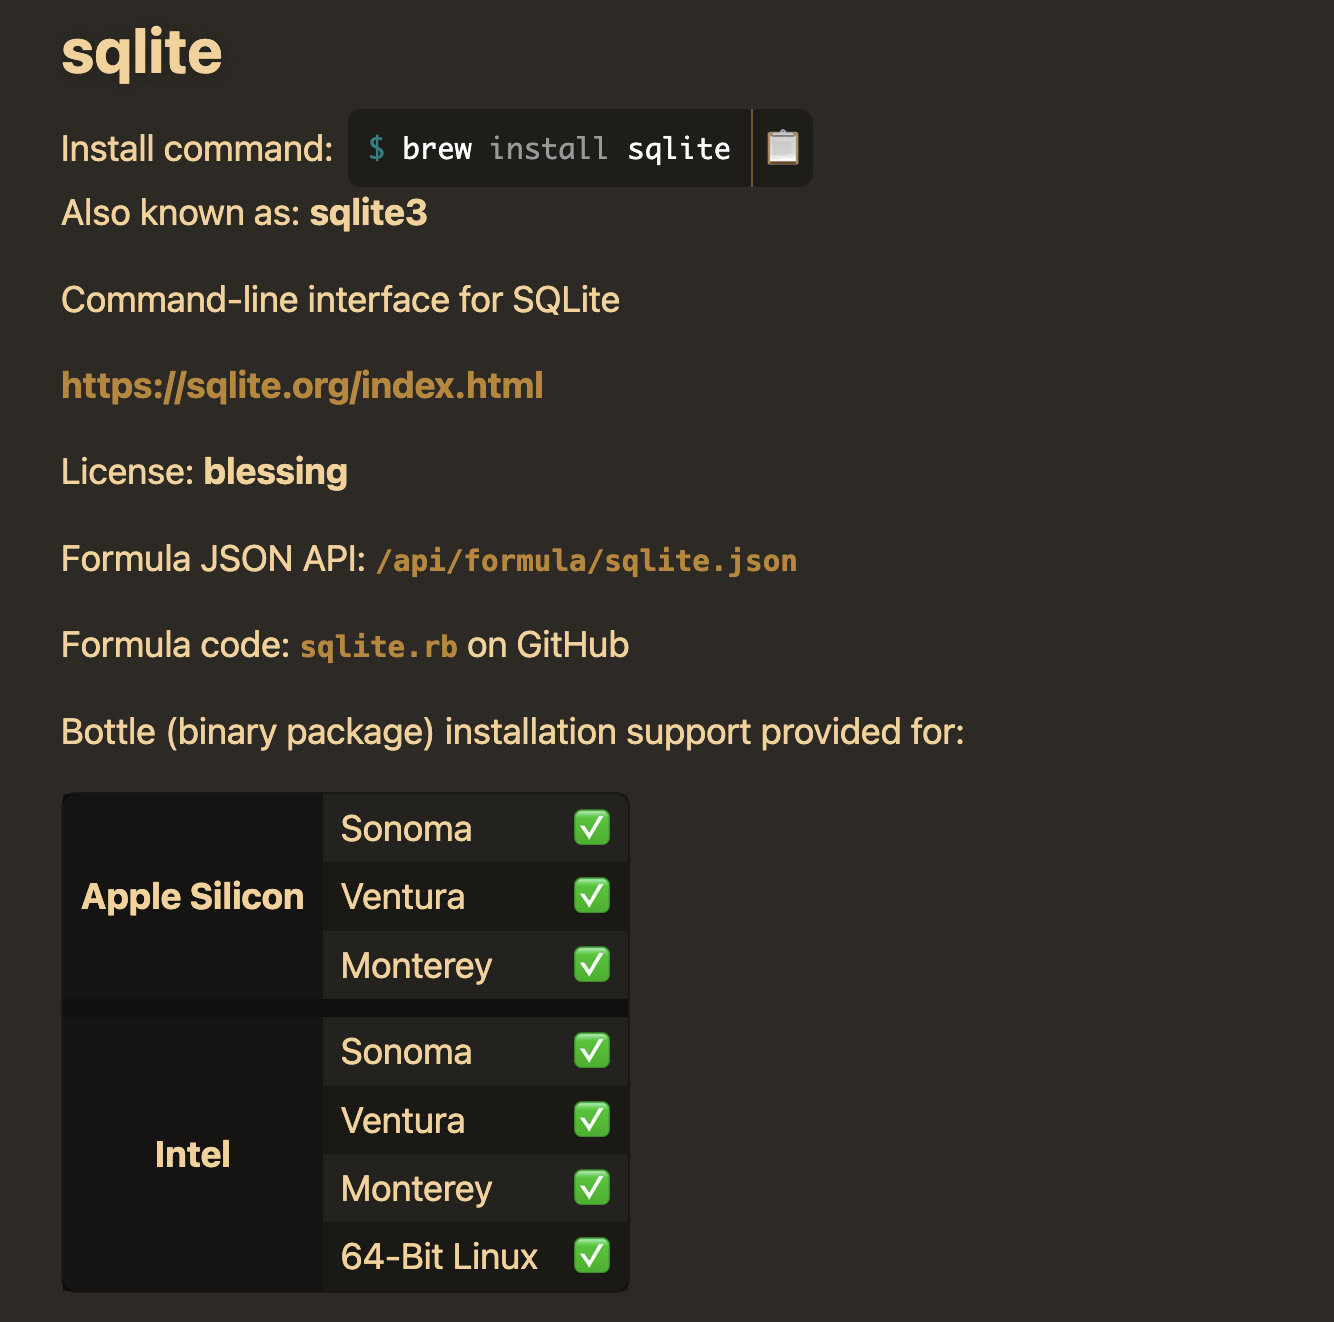Open the sqlite.rb formula code link

click(377, 646)
